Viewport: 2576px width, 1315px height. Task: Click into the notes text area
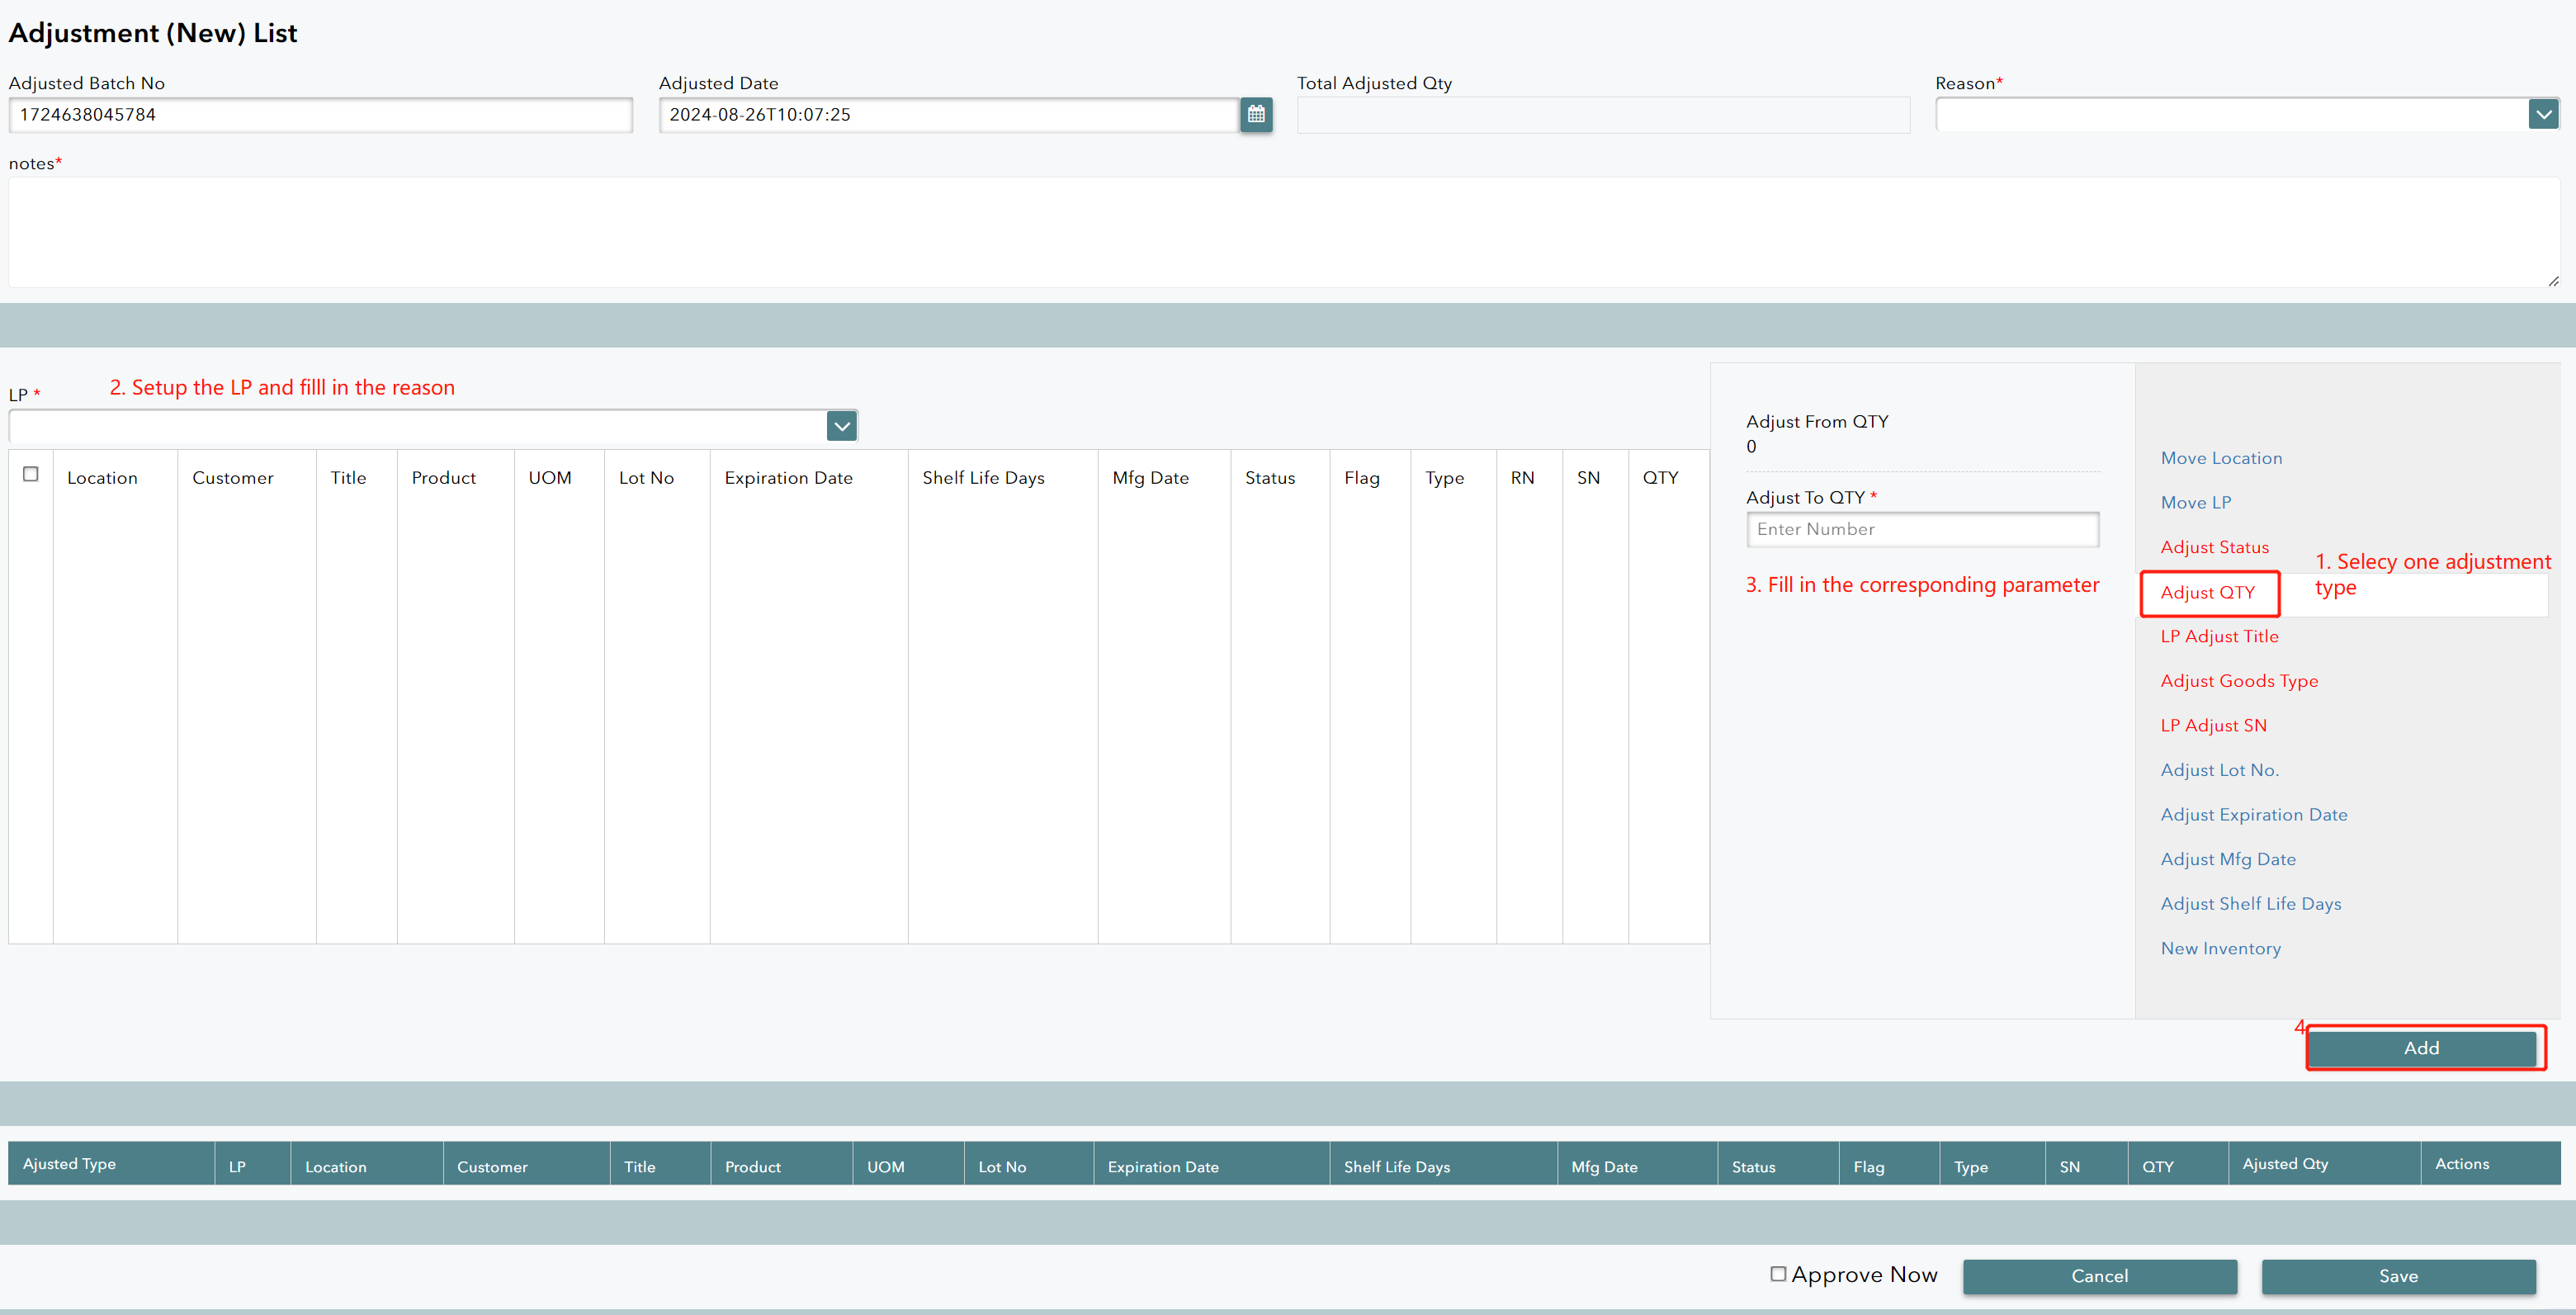tap(1280, 232)
